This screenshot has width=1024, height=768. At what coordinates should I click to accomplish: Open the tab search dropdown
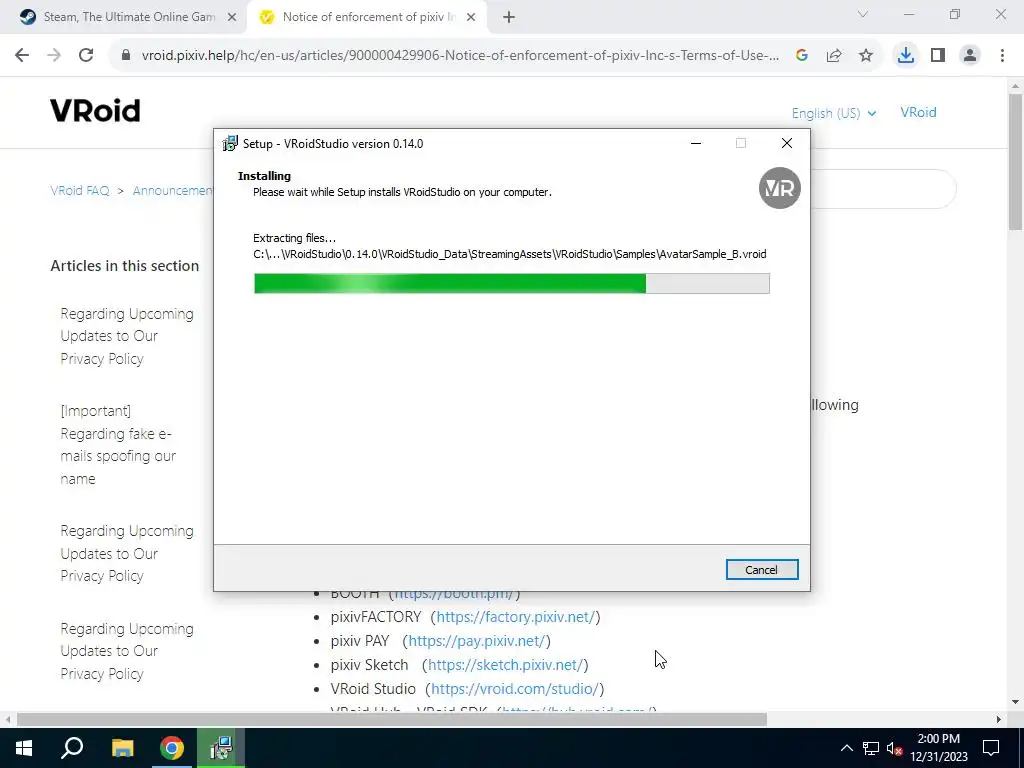(863, 14)
